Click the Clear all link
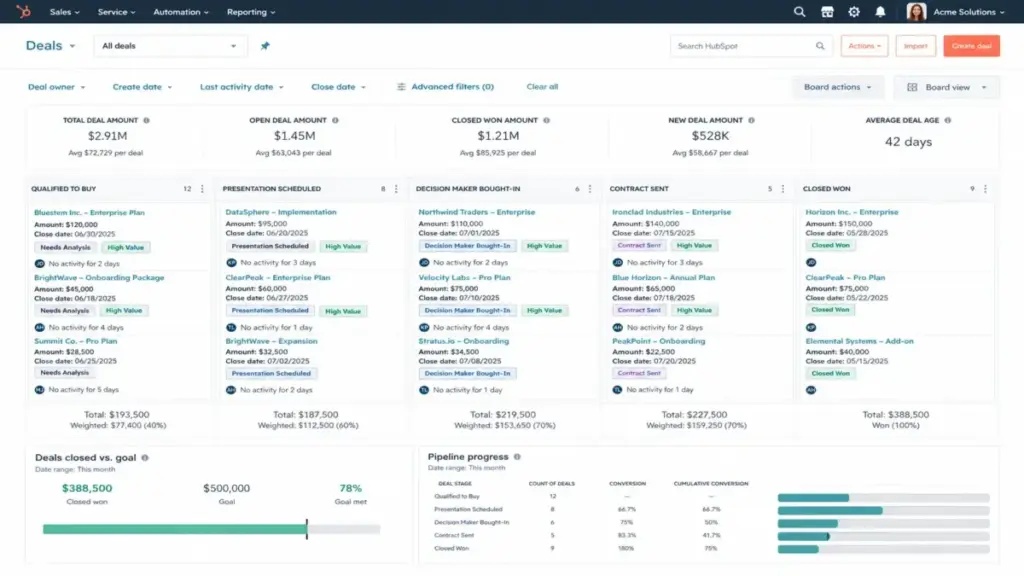 [542, 86]
